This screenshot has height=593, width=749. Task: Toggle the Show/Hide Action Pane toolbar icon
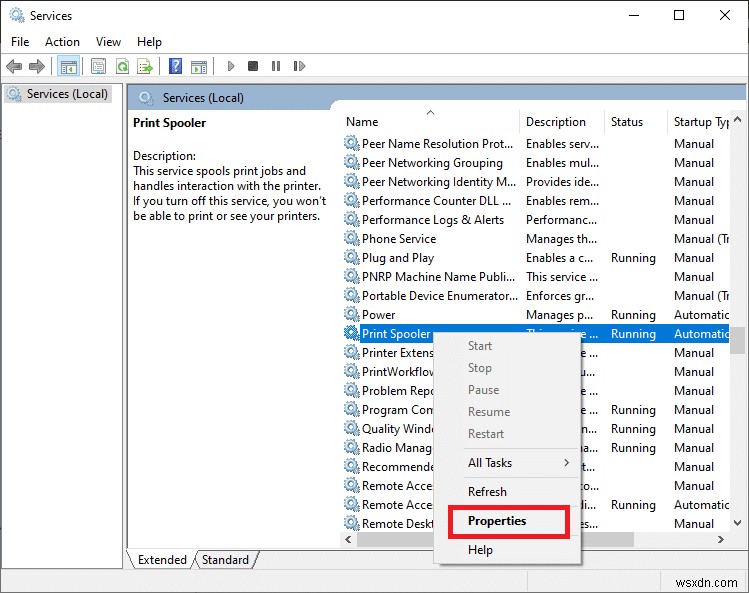[x=199, y=67]
